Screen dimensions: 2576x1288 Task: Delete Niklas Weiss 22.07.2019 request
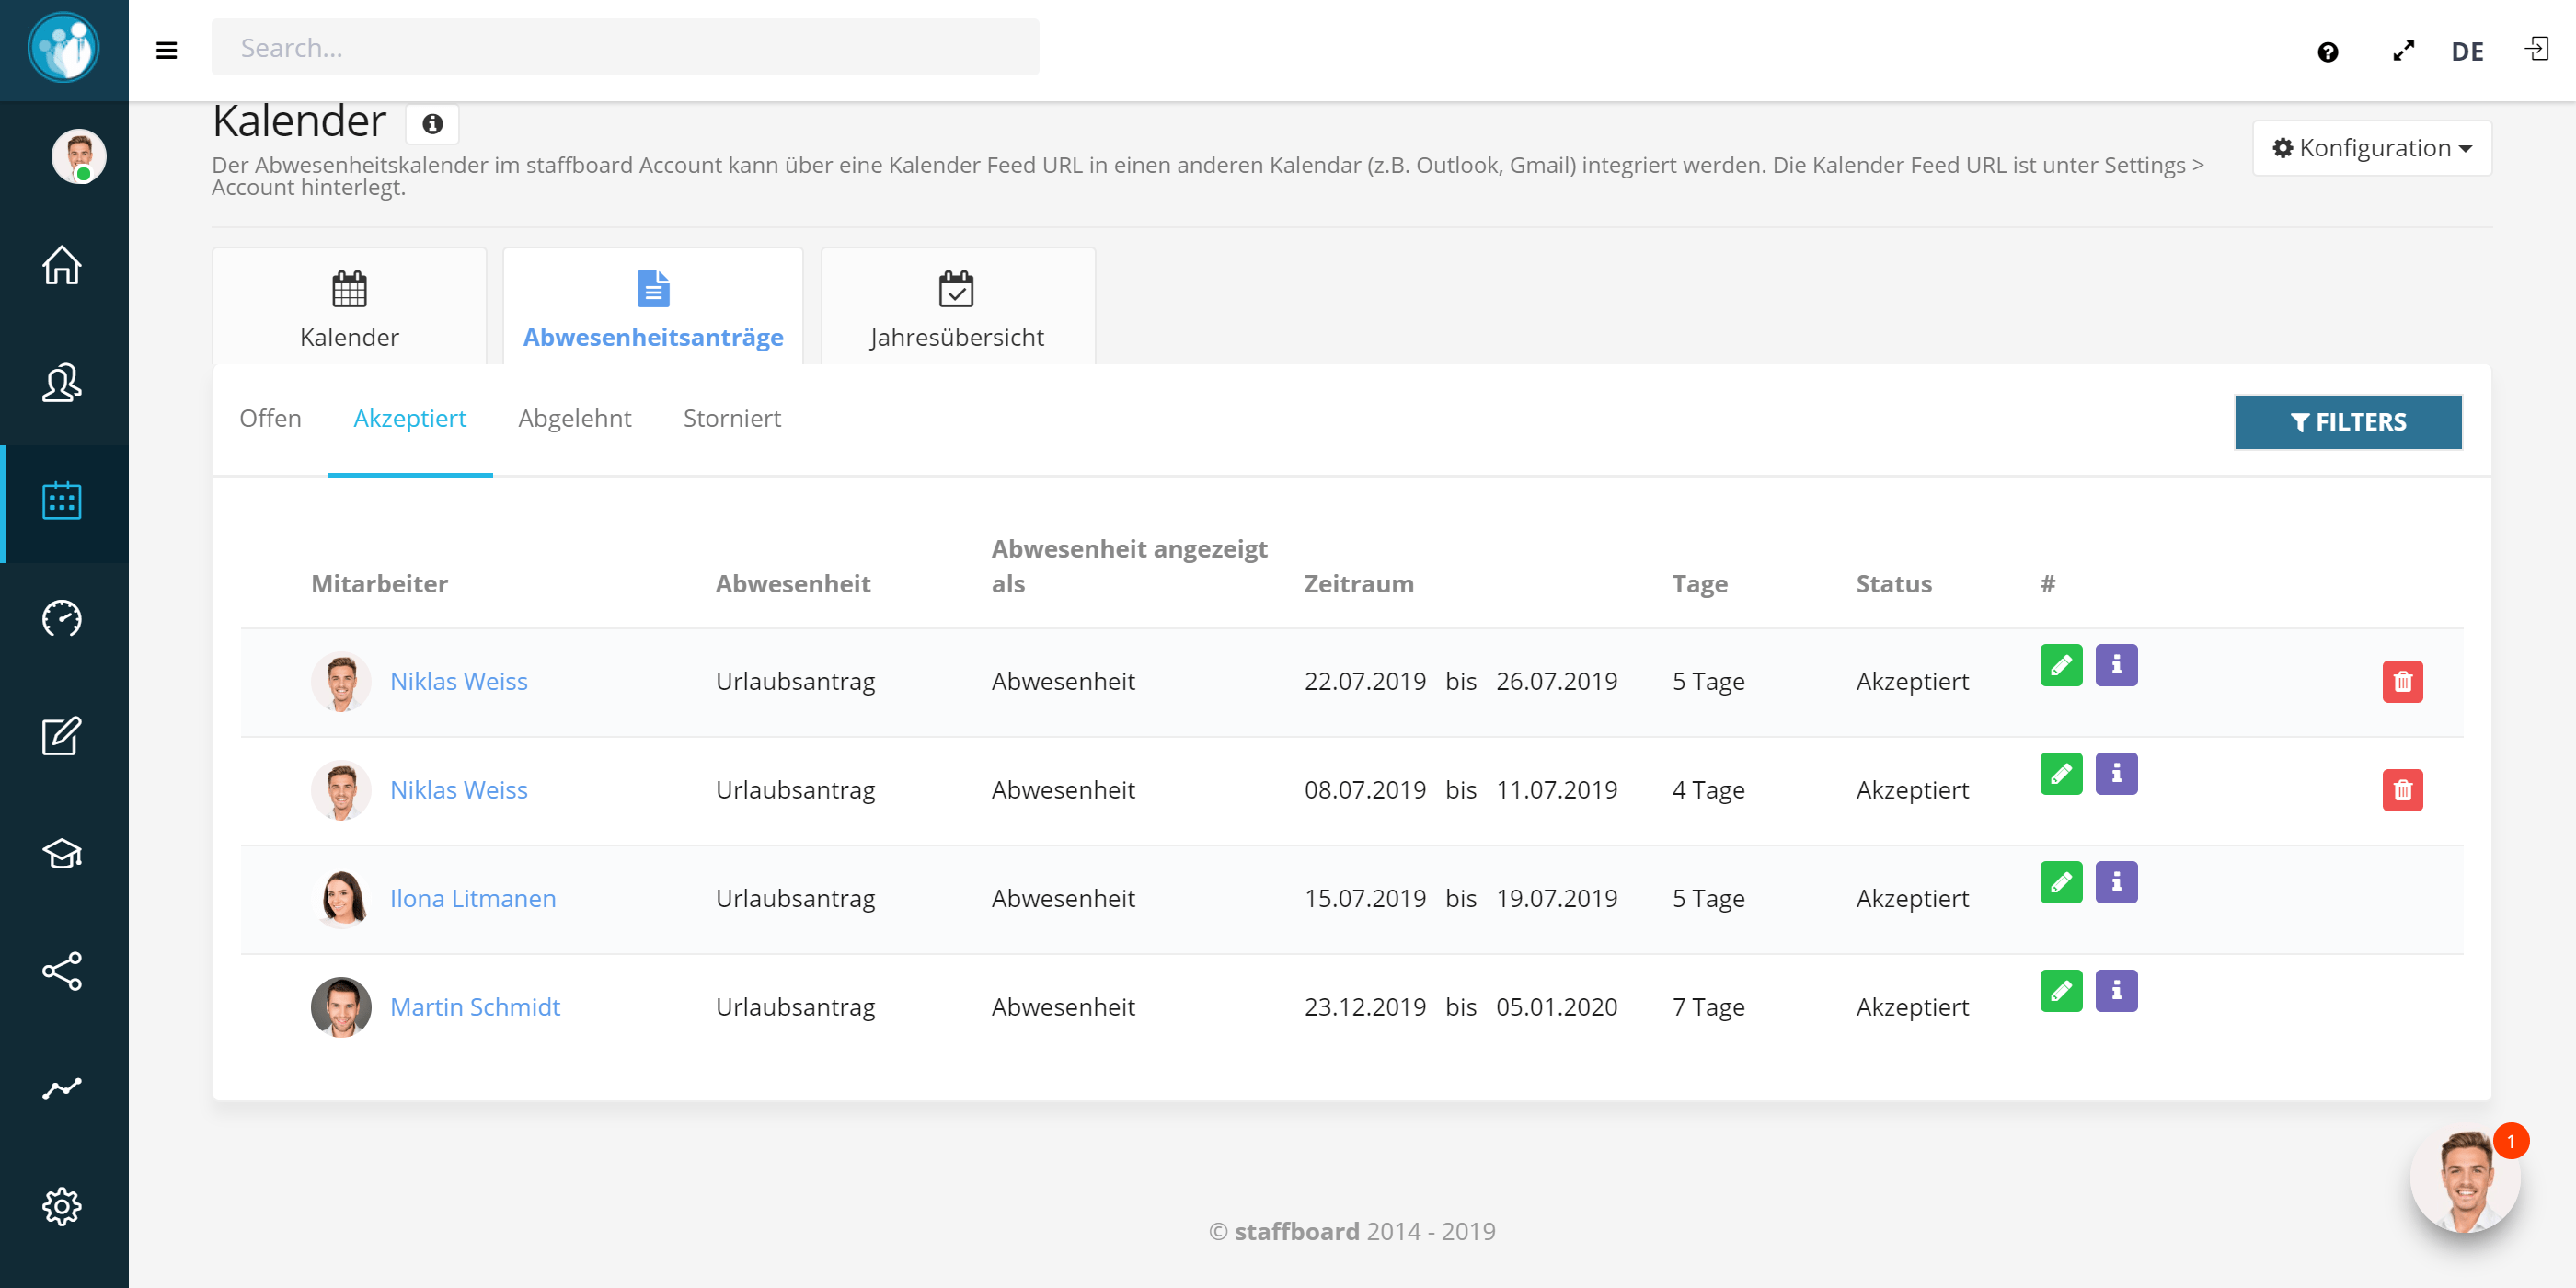(x=2402, y=682)
